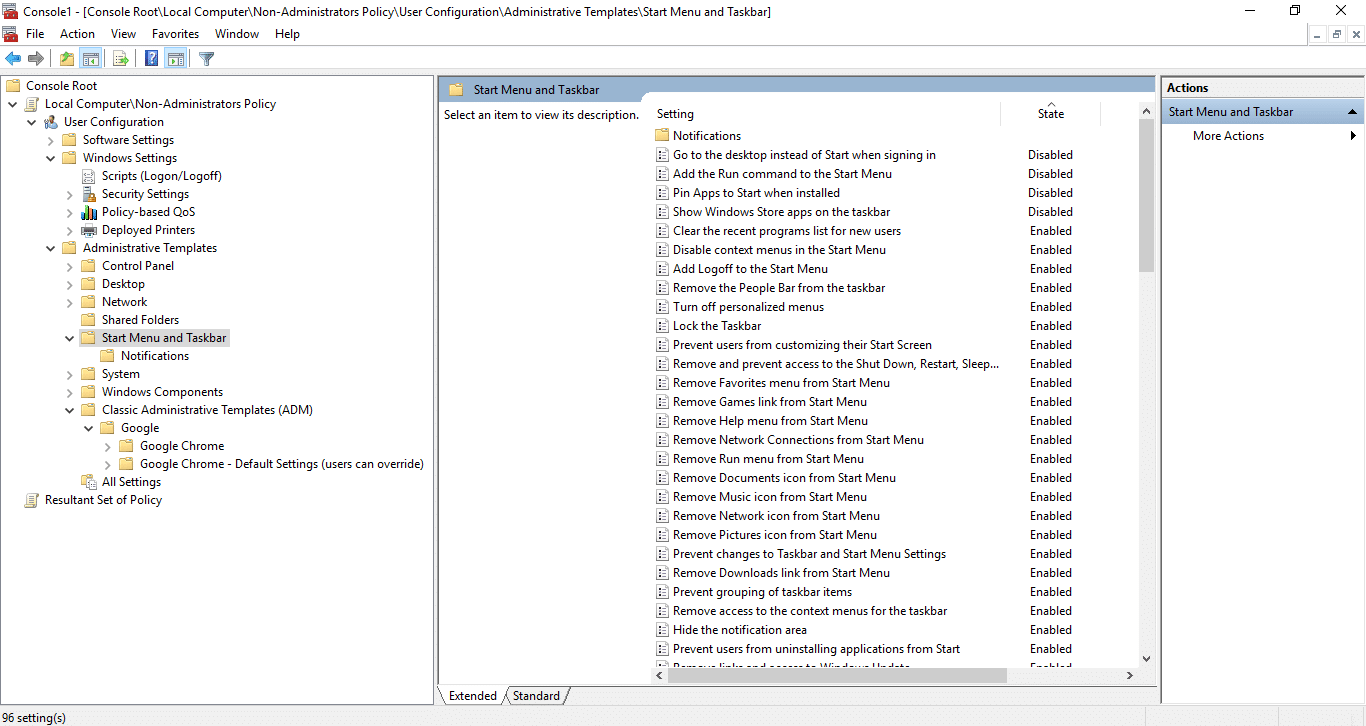
Task: Expand the Software Settings tree node
Action: tap(50, 140)
